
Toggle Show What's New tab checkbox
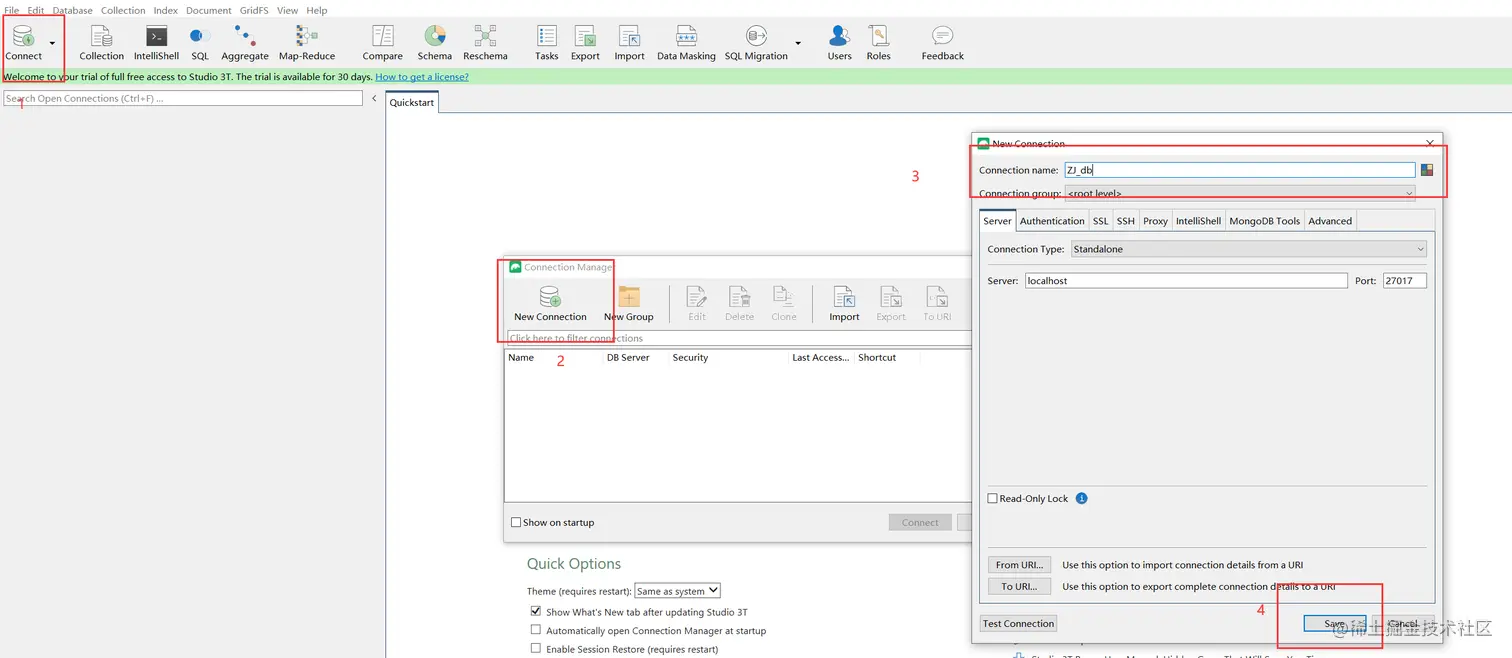tap(536, 611)
